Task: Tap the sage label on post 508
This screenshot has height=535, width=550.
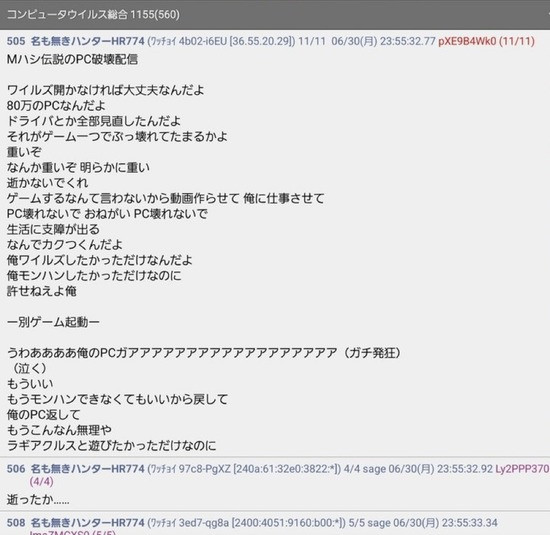Action: (379, 523)
